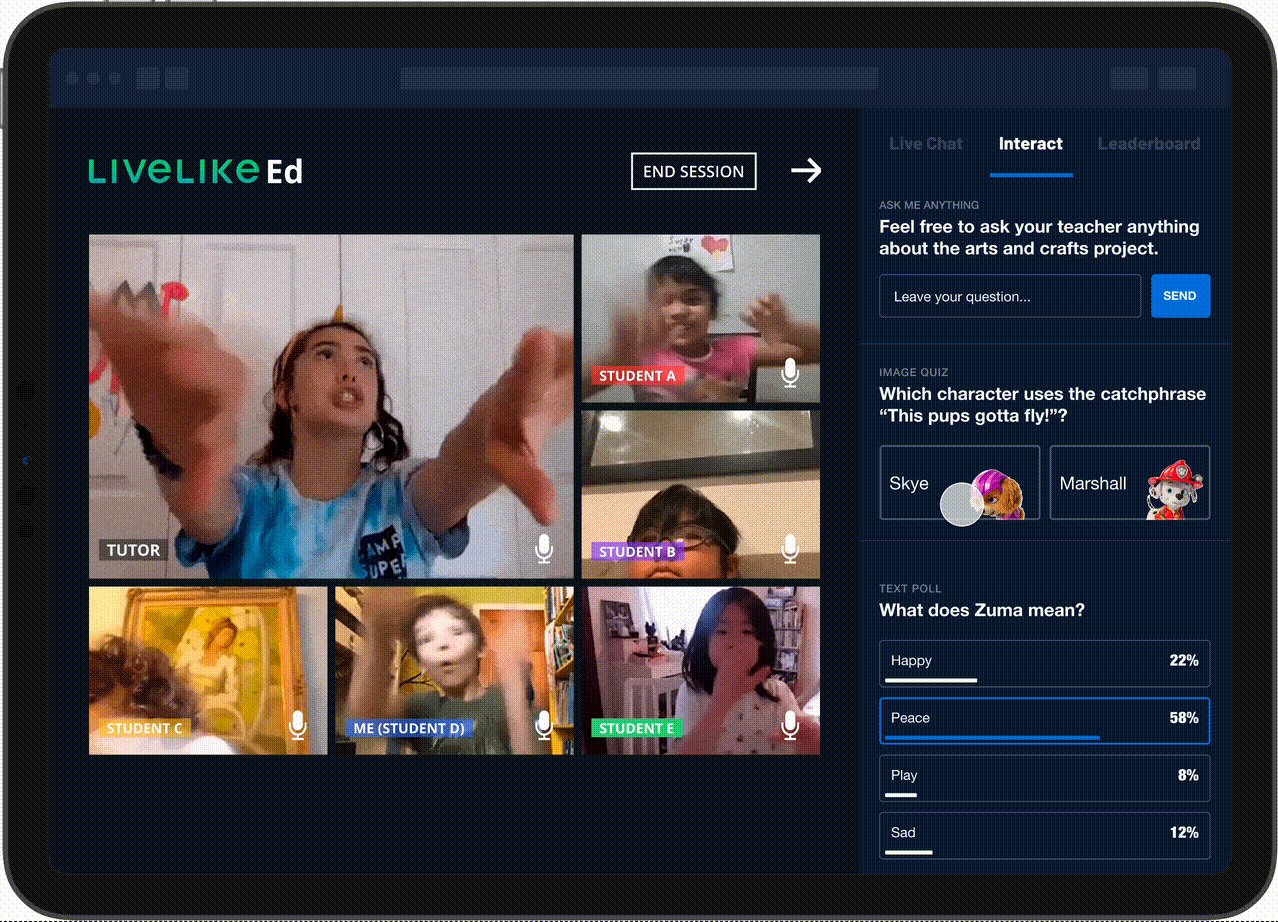Click the 22% poll result value
The width and height of the screenshot is (1278, 922).
(1184, 661)
